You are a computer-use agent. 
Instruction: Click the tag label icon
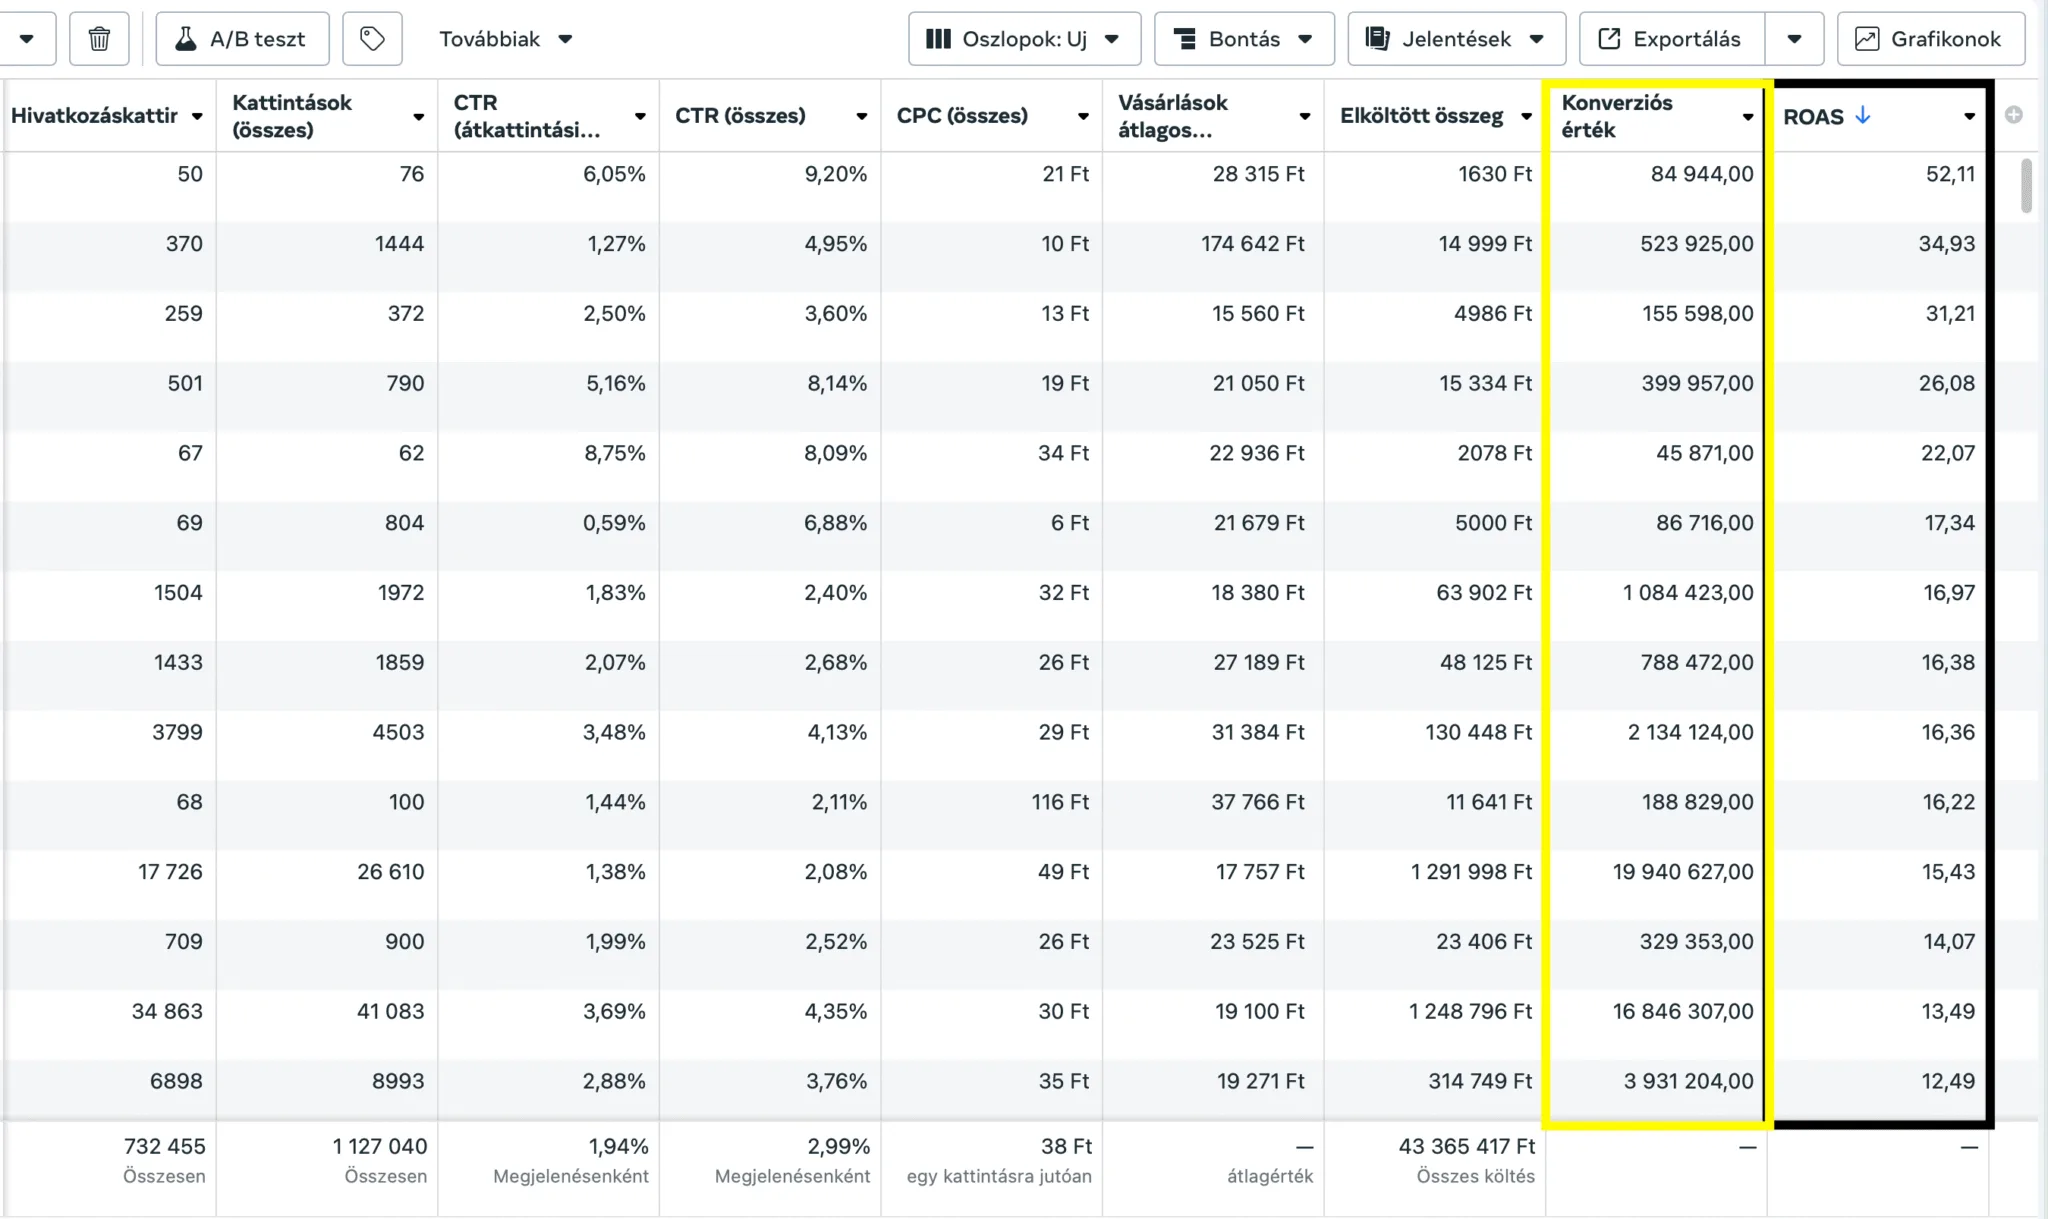(x=372, y=39)
